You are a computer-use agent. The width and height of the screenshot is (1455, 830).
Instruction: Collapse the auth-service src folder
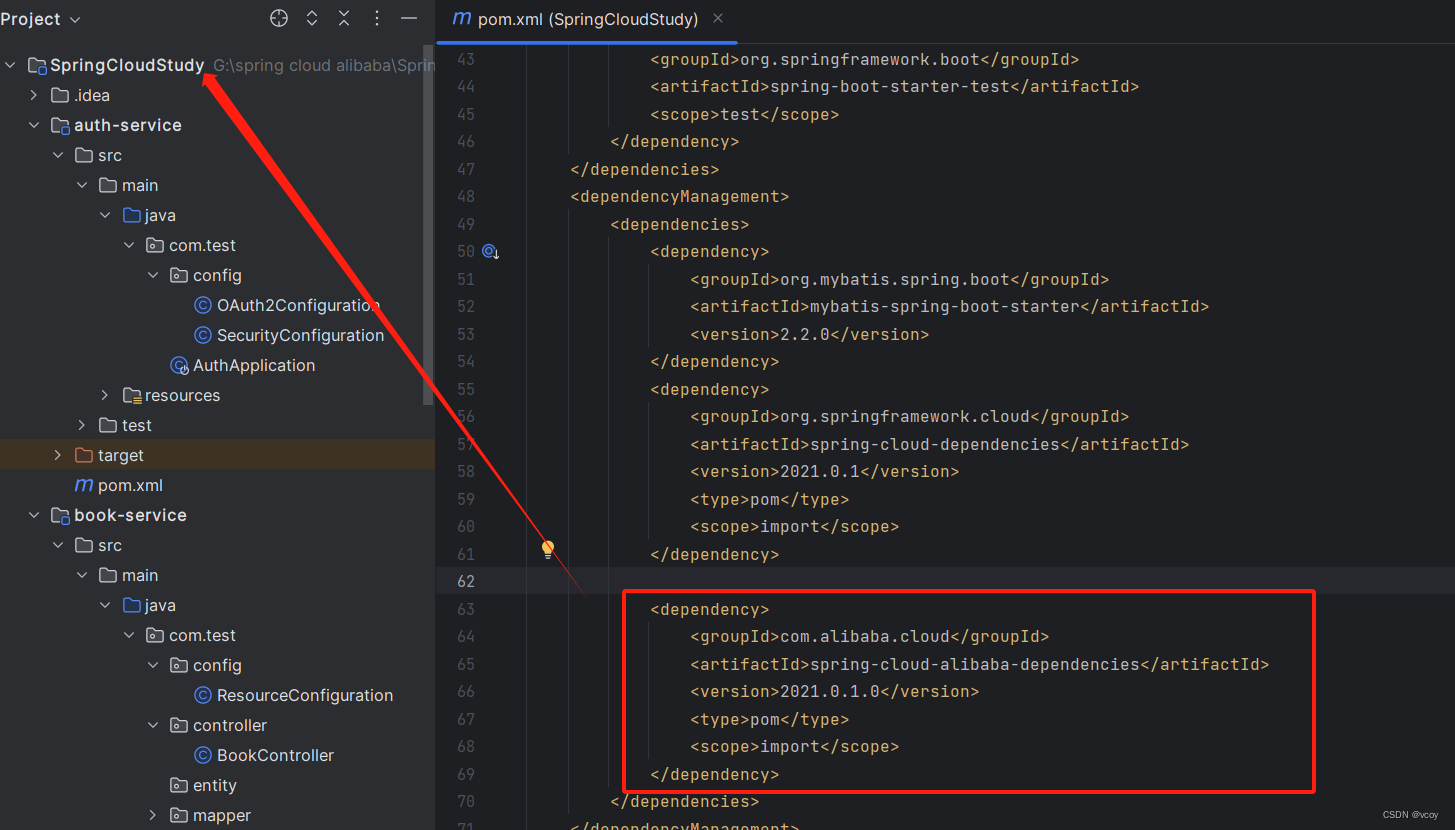click(x=57, y=155)
